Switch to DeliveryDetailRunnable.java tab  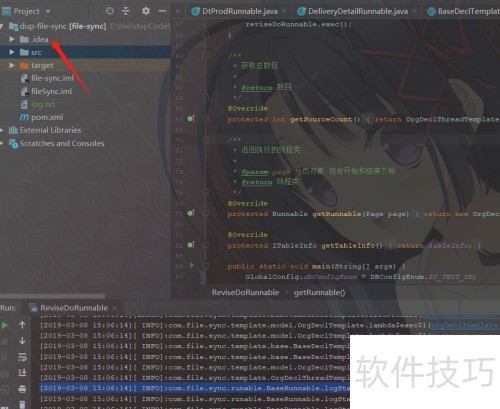click(358, 11)
